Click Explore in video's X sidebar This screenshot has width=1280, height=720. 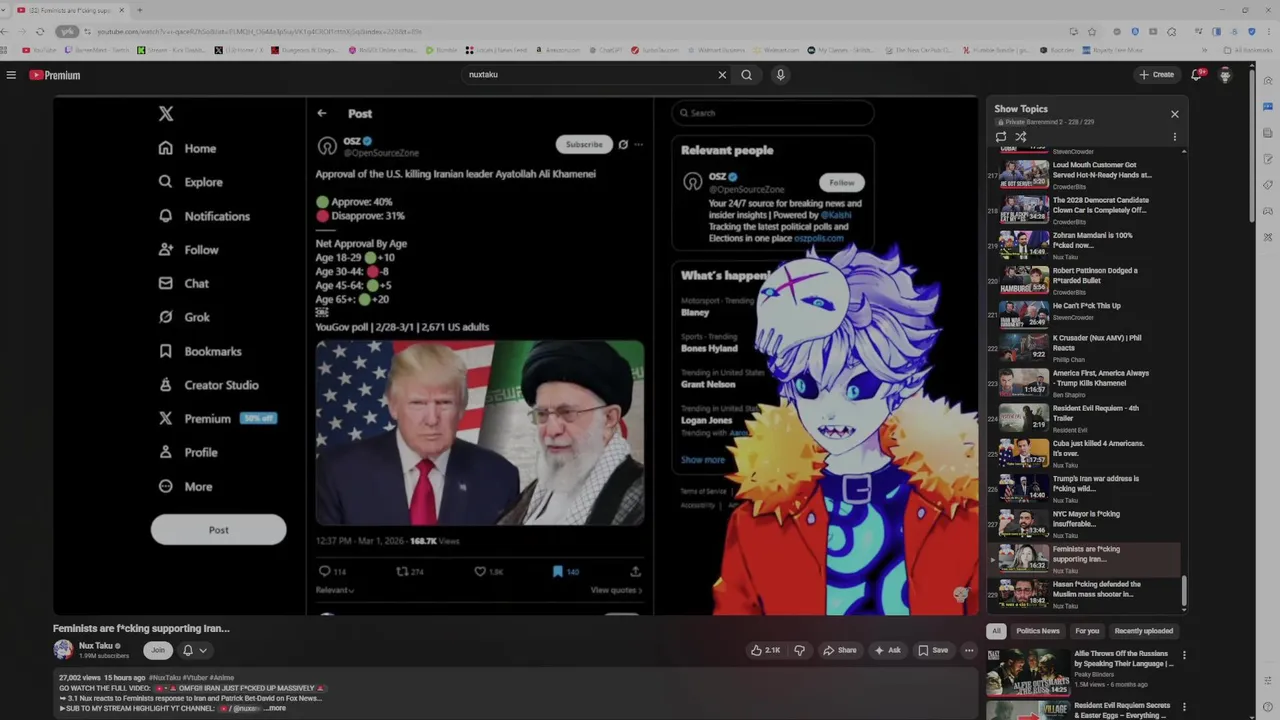coord(190,182)
